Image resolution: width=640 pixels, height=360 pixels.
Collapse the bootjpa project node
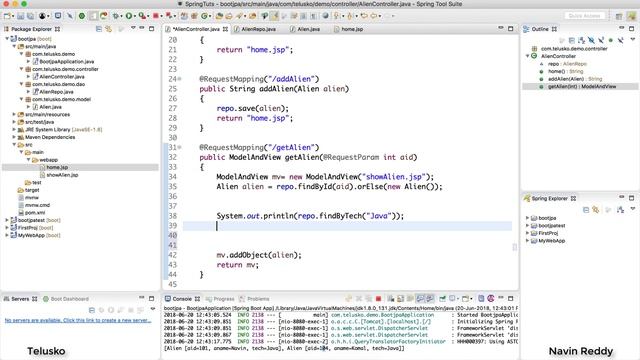[7, 39]
